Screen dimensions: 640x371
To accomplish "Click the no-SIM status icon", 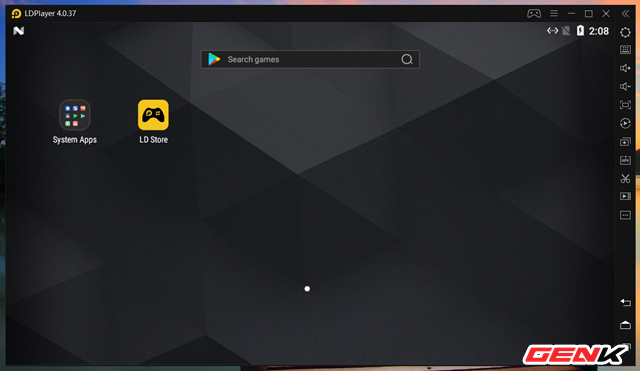I will point(566,31).
